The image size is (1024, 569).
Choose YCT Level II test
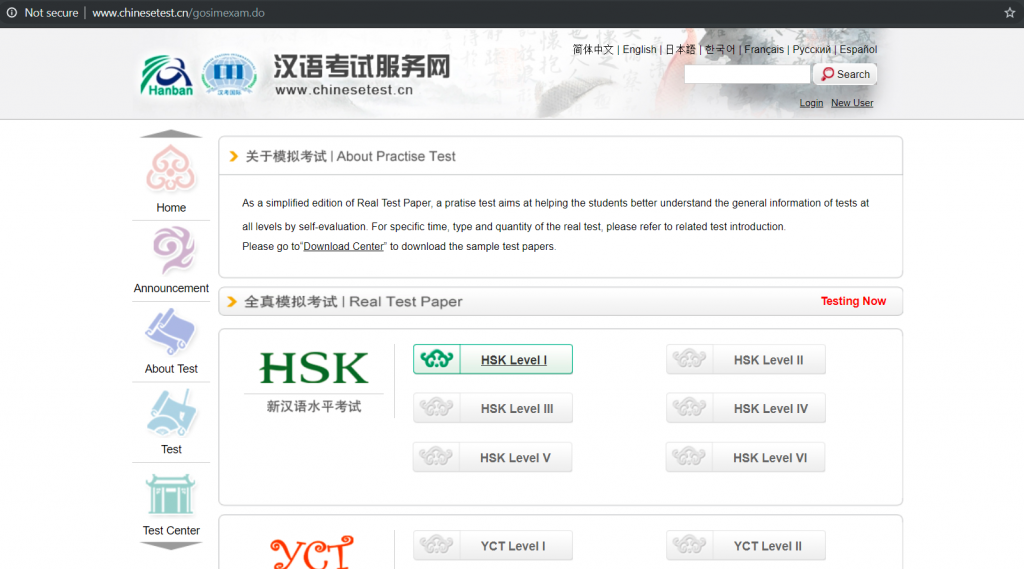[x=746, y=546]
